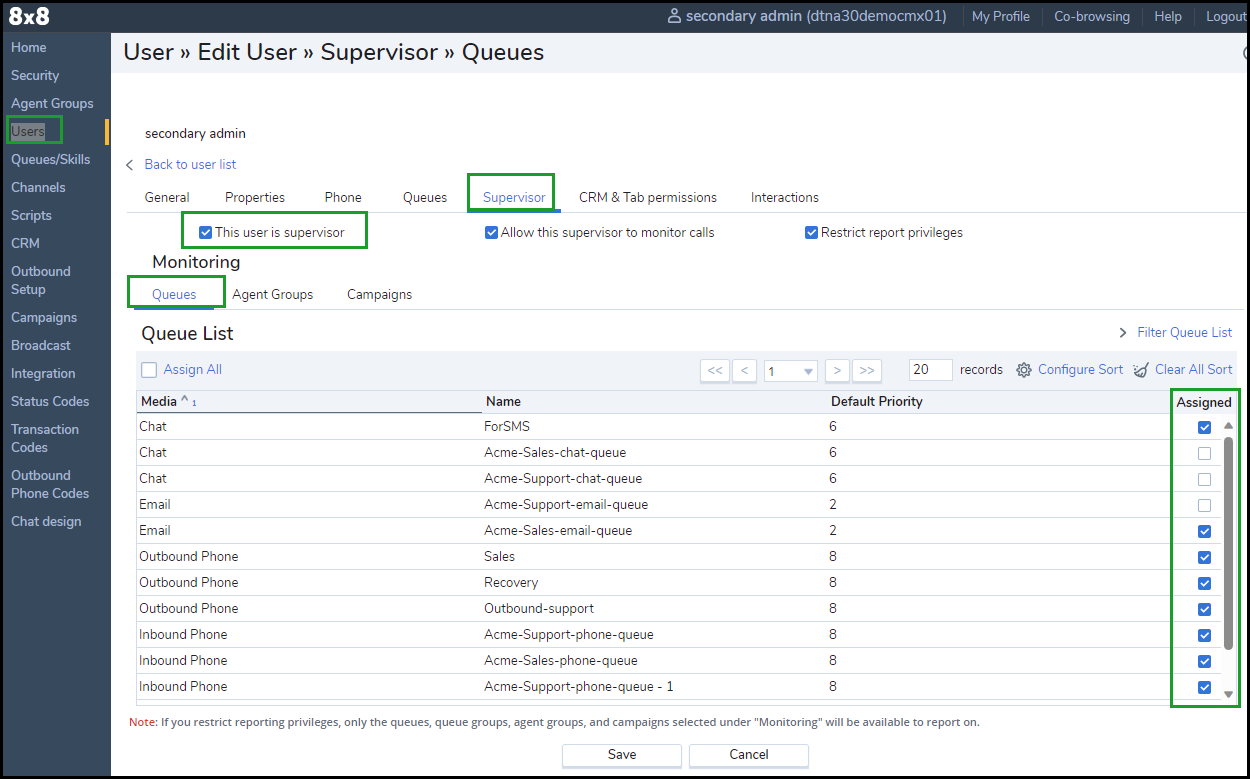Viewport: 1250px width, 779px height.
Task: Select Monitoring Queues sub-tab
Action: pyautogui.click(x=174, y=294)
